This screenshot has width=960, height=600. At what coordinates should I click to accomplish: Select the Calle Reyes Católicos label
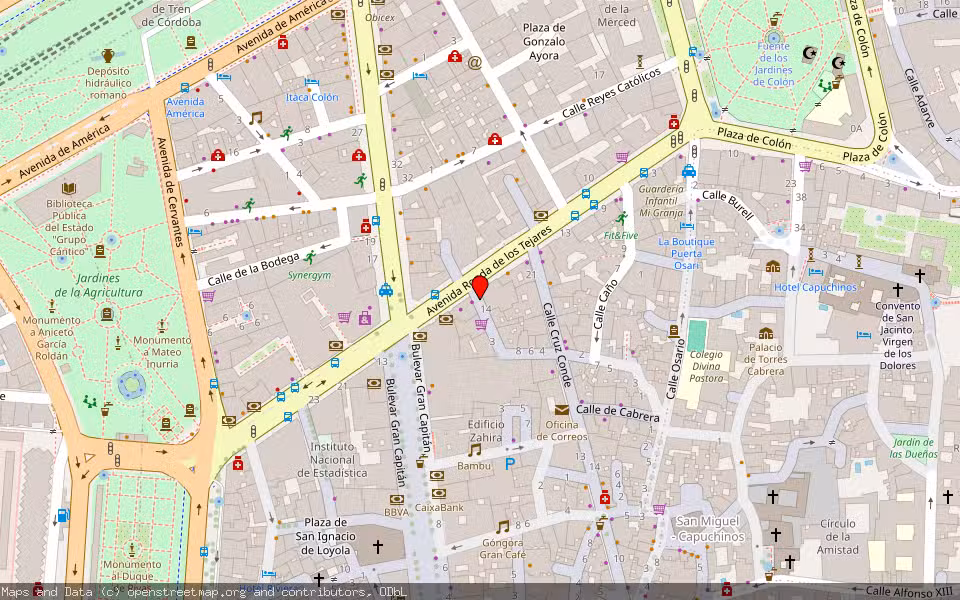612,92
